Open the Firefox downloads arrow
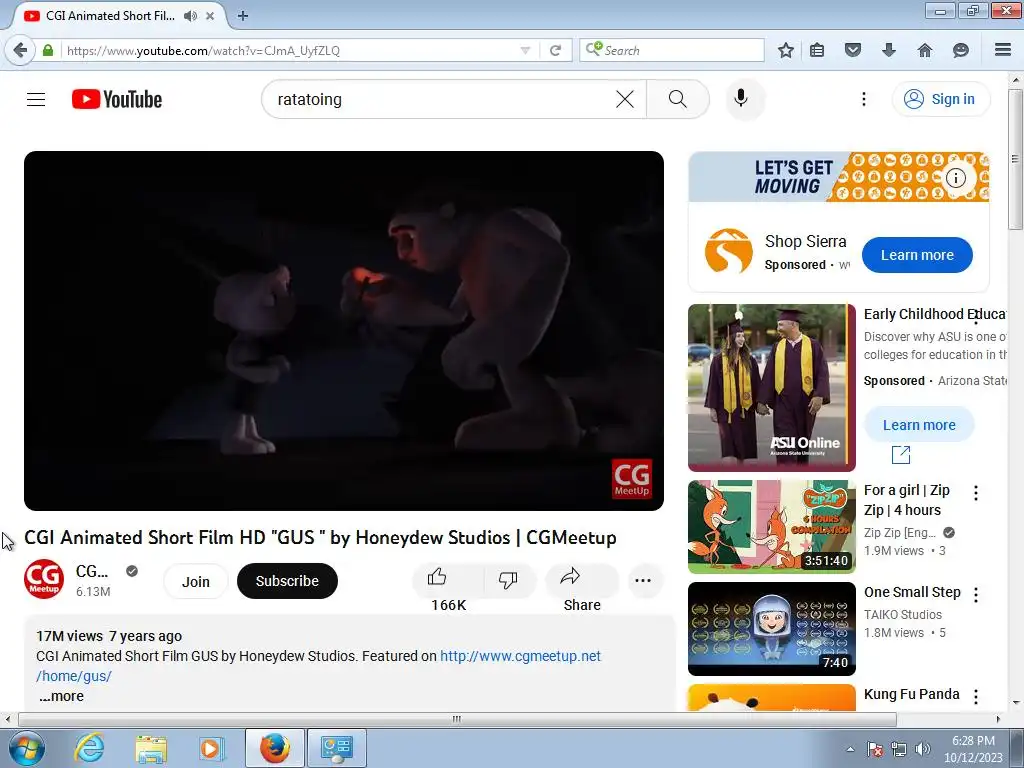Screen dimensions: 1024x768 pos(889,50)
